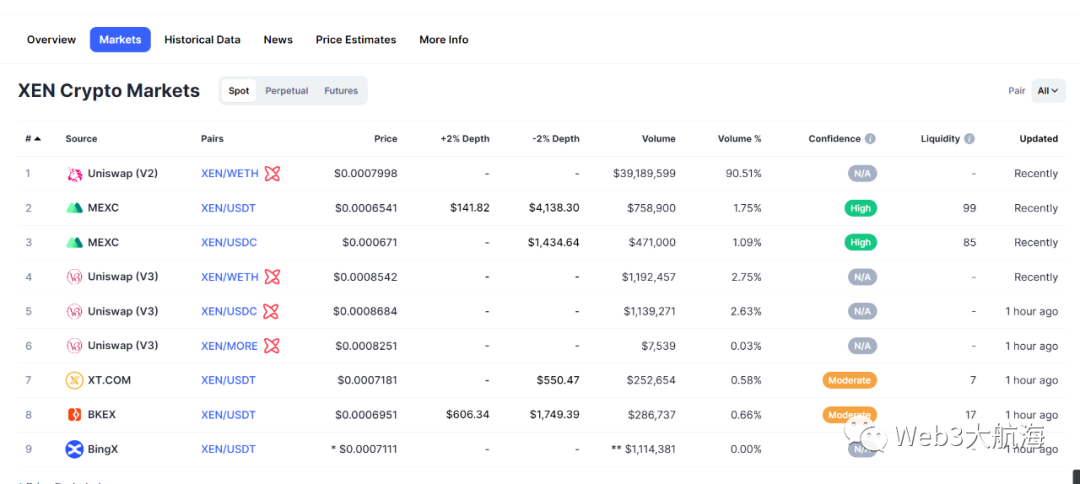This screenshot has height=484, width=1080.
Task: Click price $0.0008684
Action: [366, 311]
